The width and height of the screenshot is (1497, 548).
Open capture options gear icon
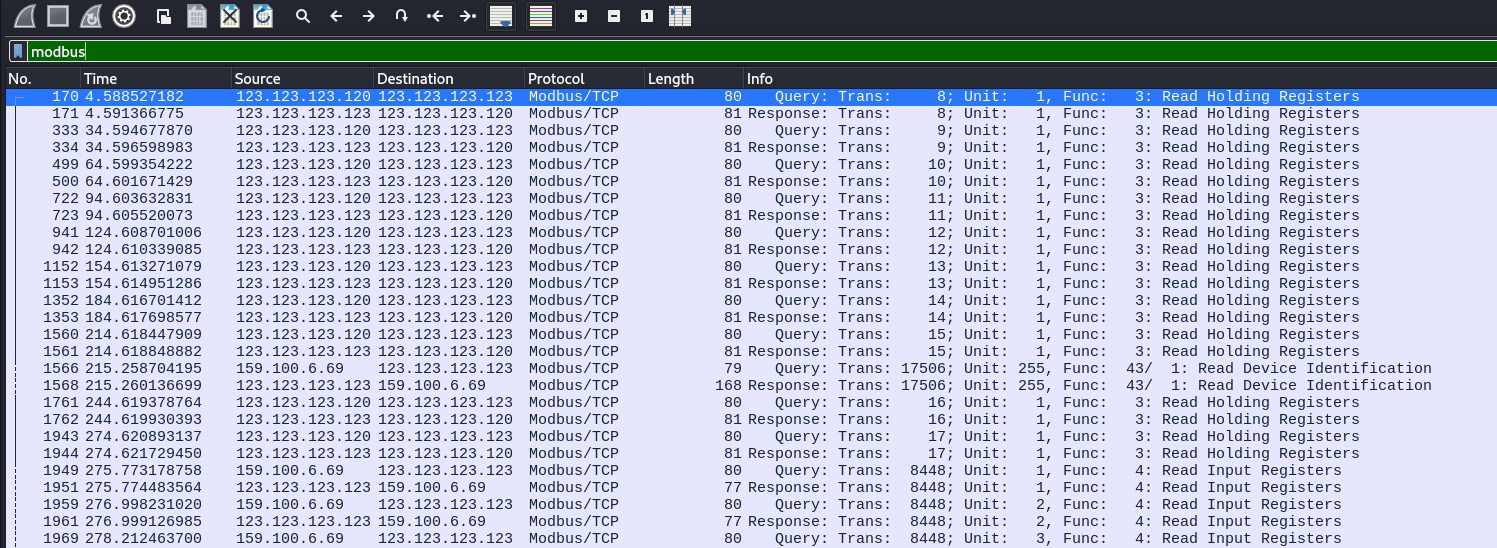tap(124, 16)
